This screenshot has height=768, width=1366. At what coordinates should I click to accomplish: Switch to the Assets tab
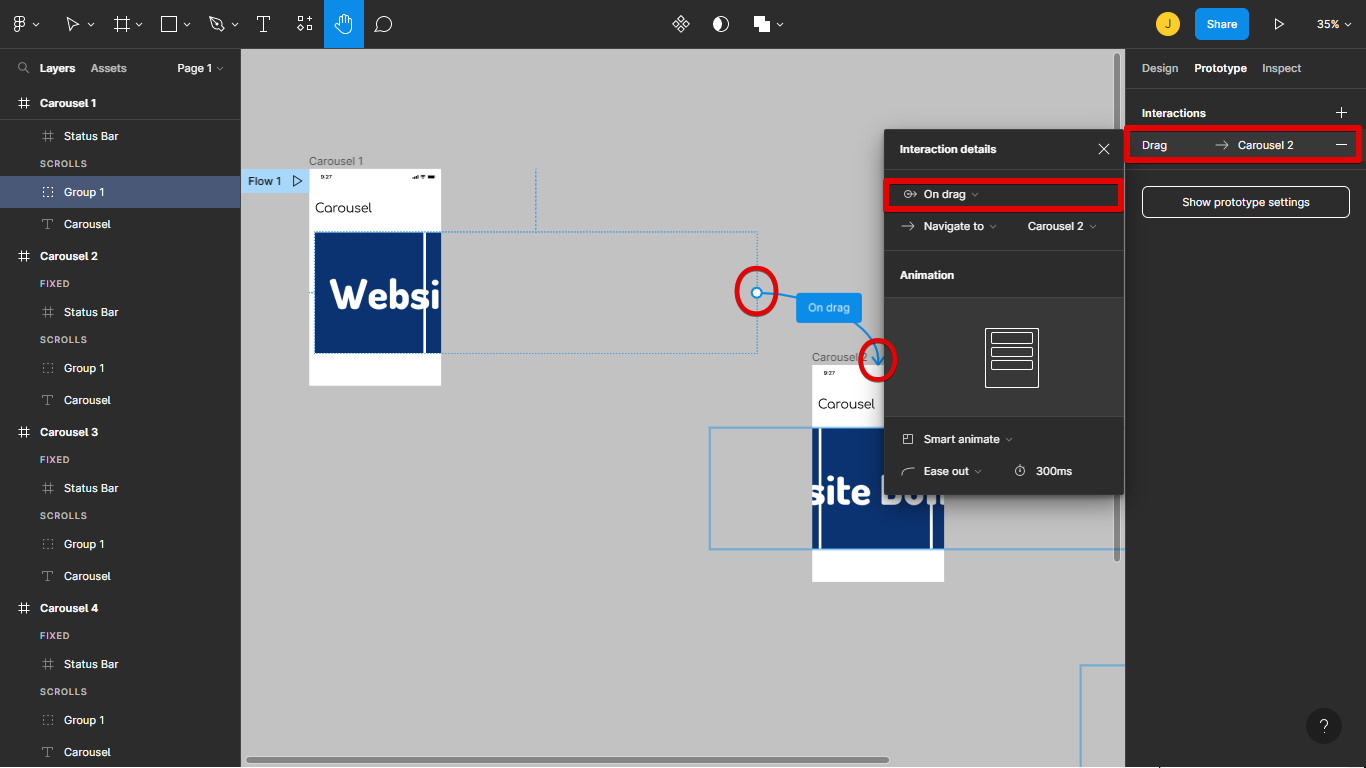tap(110, 68)
